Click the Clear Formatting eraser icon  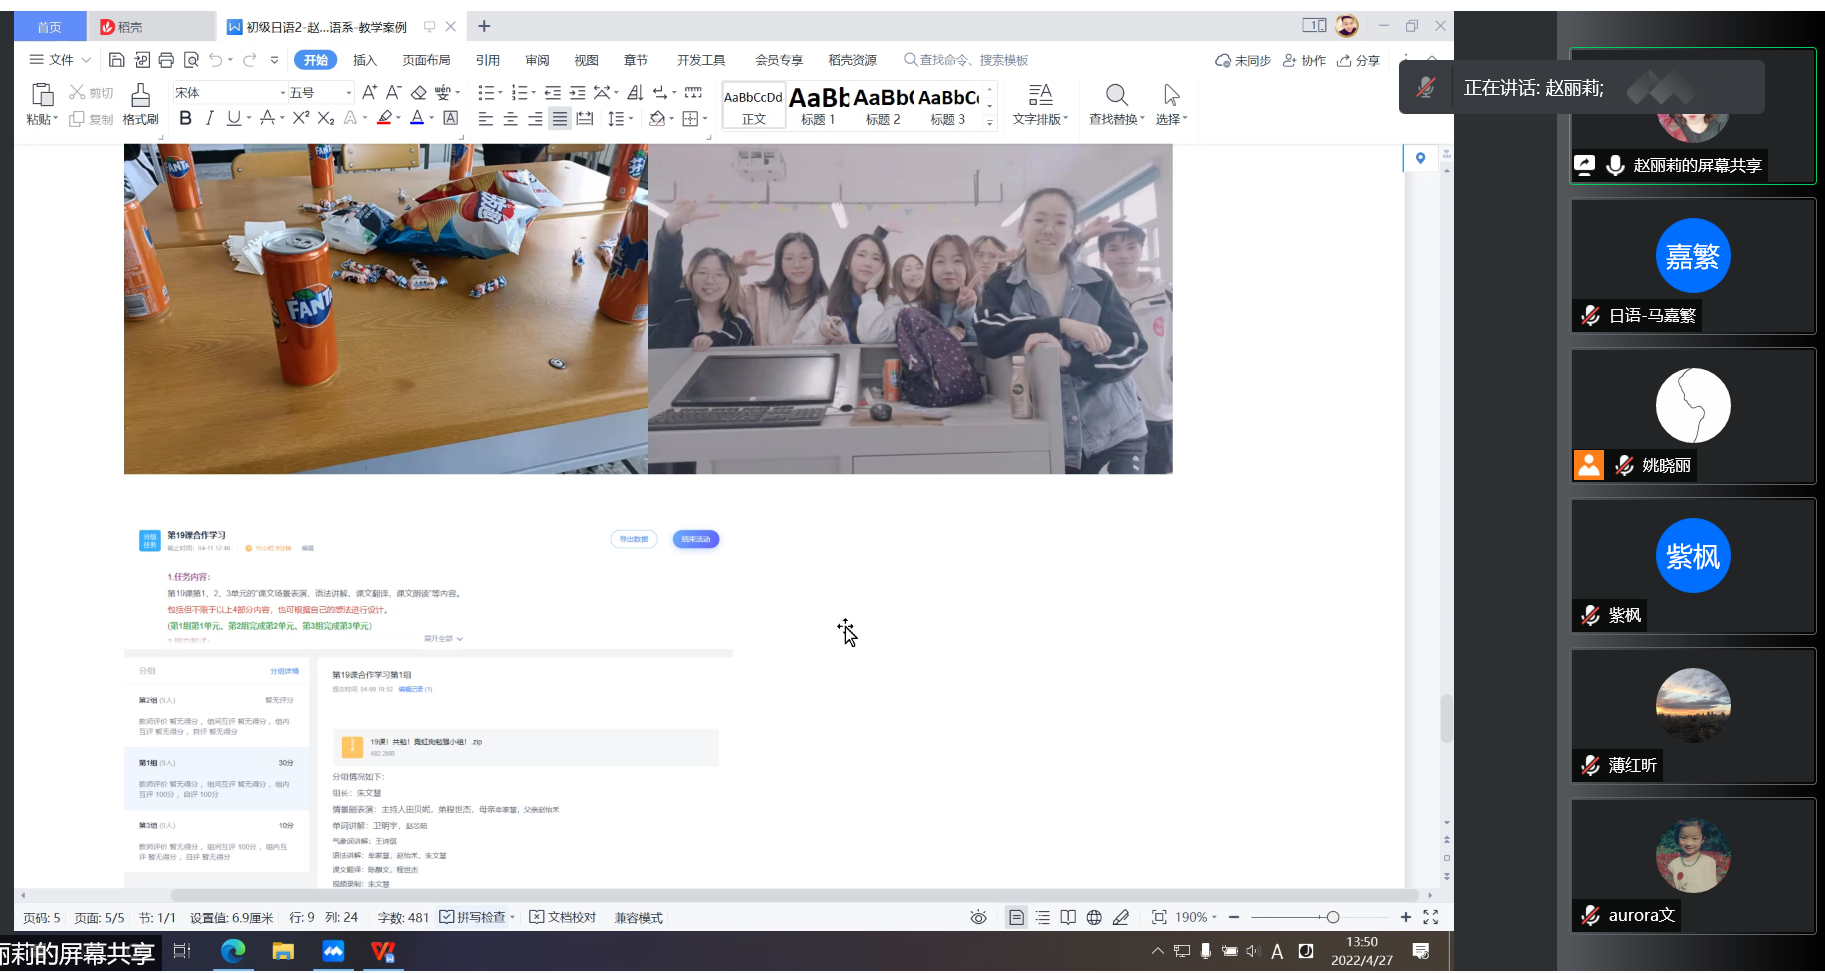pos(419,93)
